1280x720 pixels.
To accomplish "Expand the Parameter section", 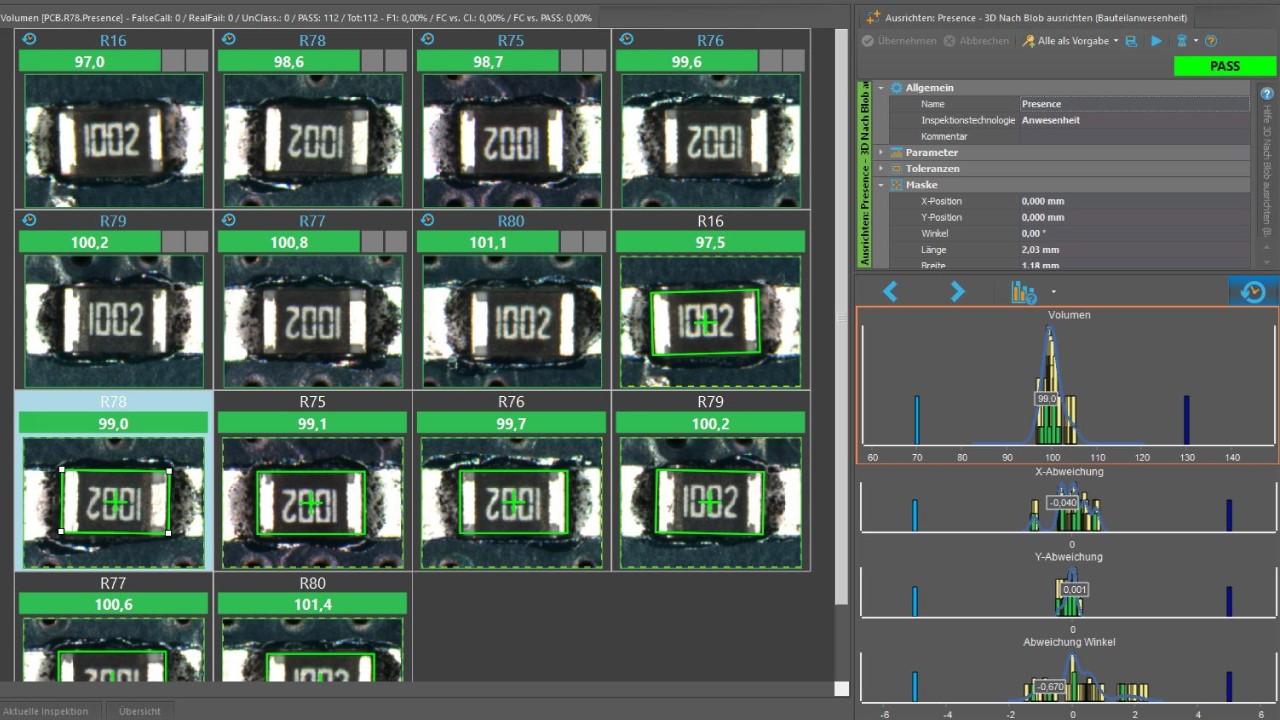I will tap(881, 153).
